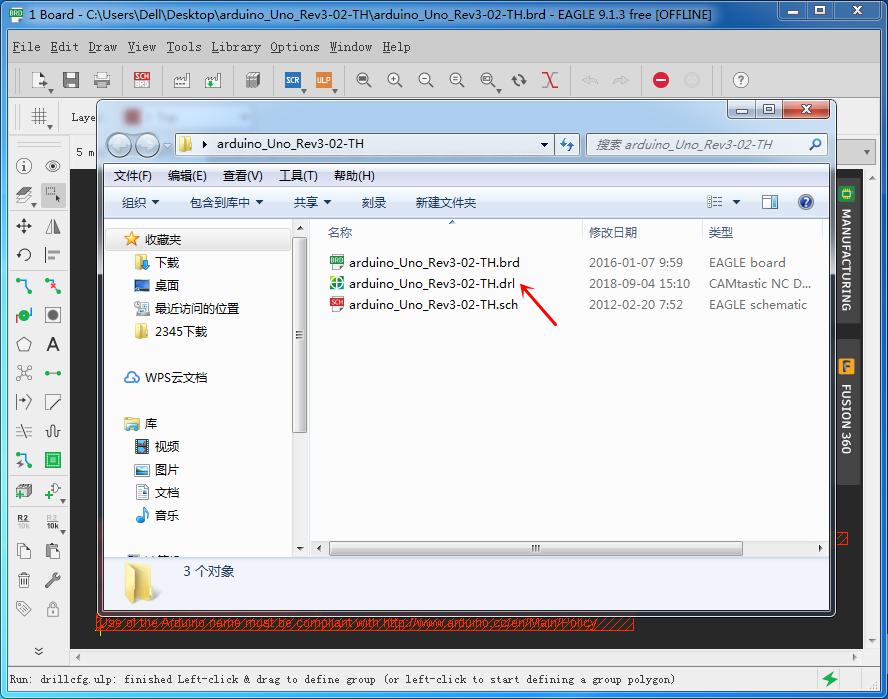Select the Polygon tool
This screenshot has width=888, height=699.
pos(24,344)
